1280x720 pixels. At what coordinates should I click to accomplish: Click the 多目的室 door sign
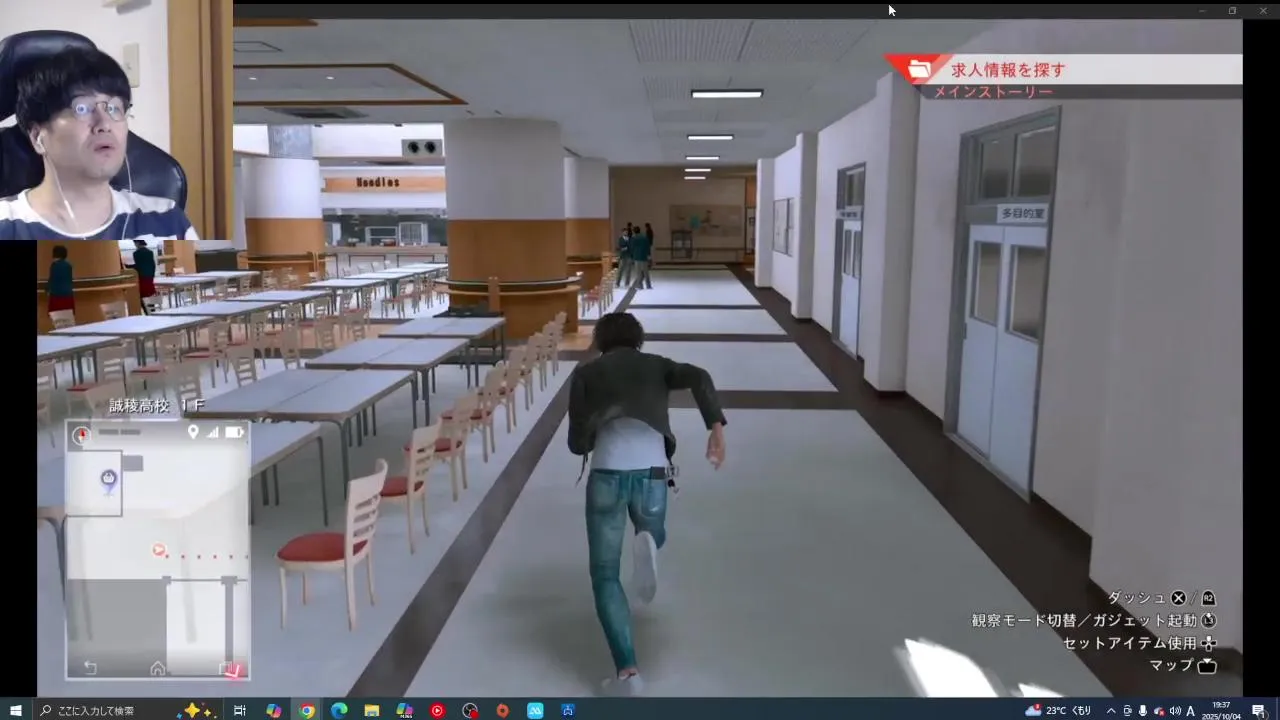tap(1023, 213)
